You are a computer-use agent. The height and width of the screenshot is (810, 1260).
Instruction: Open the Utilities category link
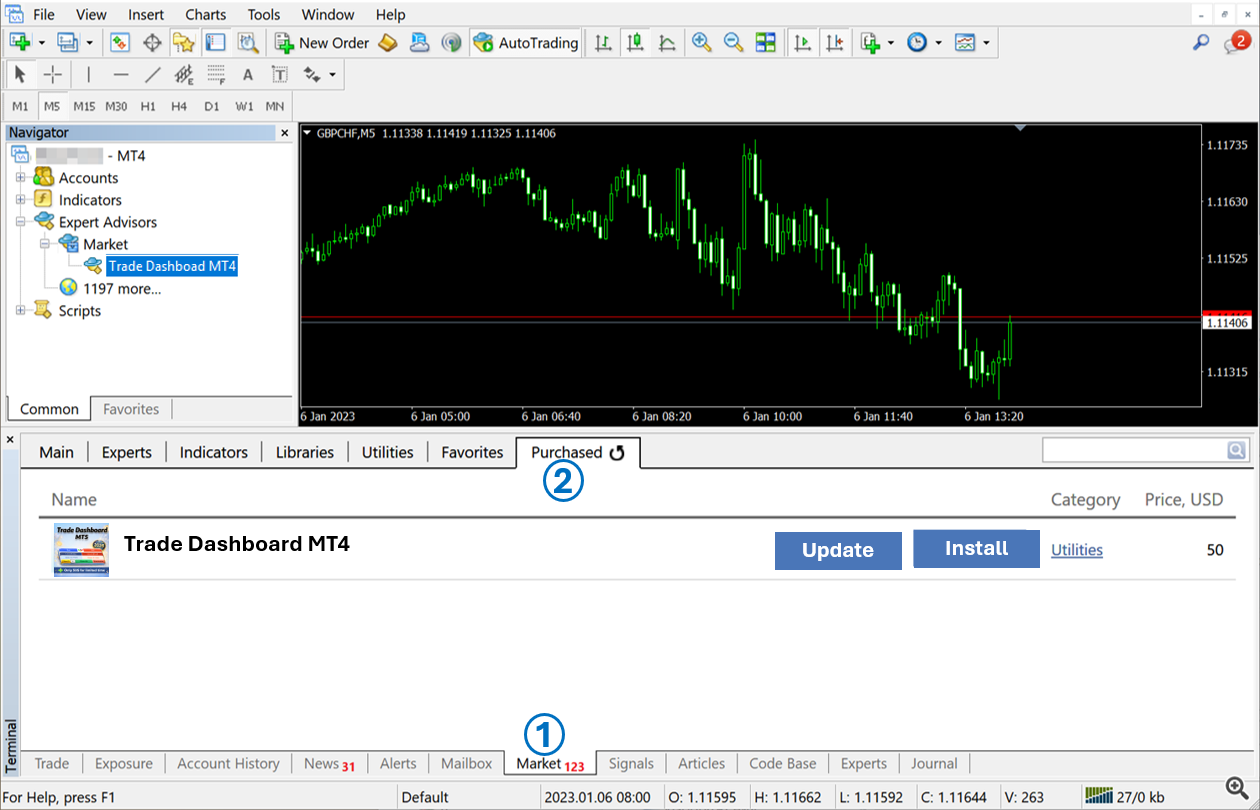1077,549
